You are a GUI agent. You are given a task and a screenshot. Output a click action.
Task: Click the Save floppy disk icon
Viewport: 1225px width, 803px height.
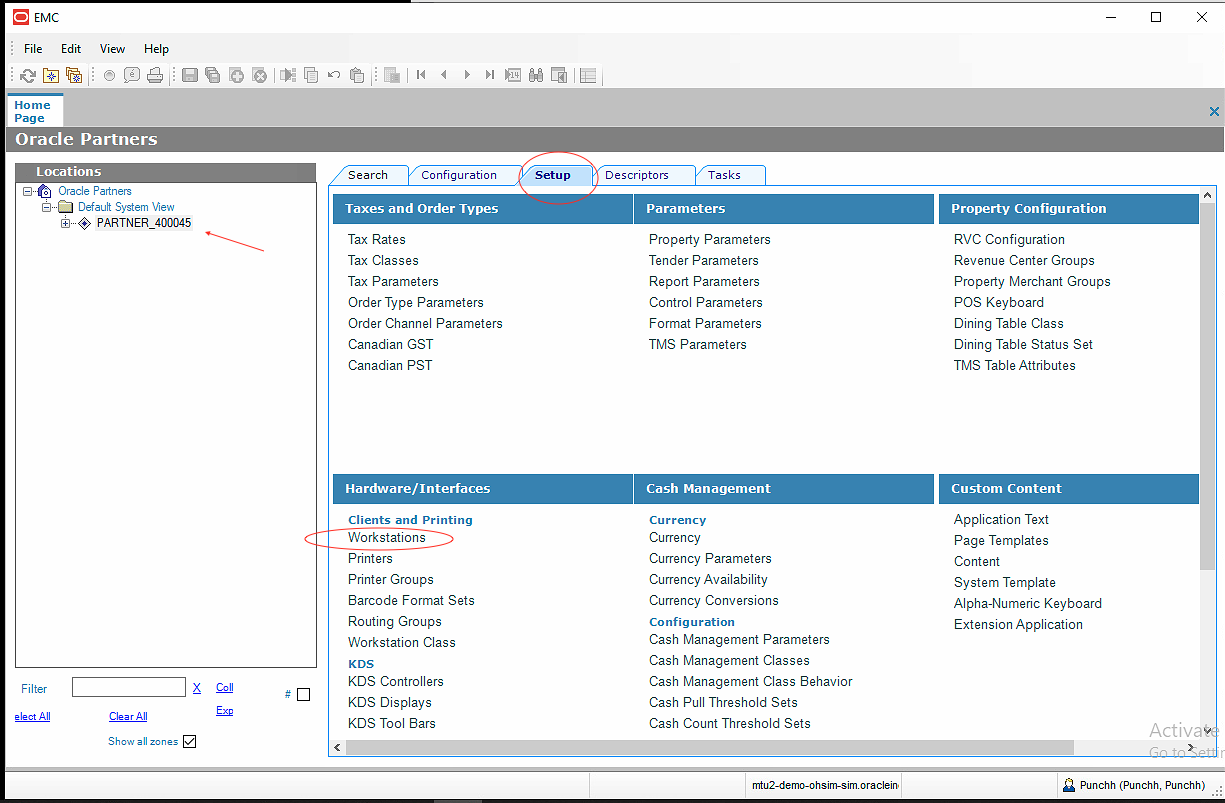(190, 75)
